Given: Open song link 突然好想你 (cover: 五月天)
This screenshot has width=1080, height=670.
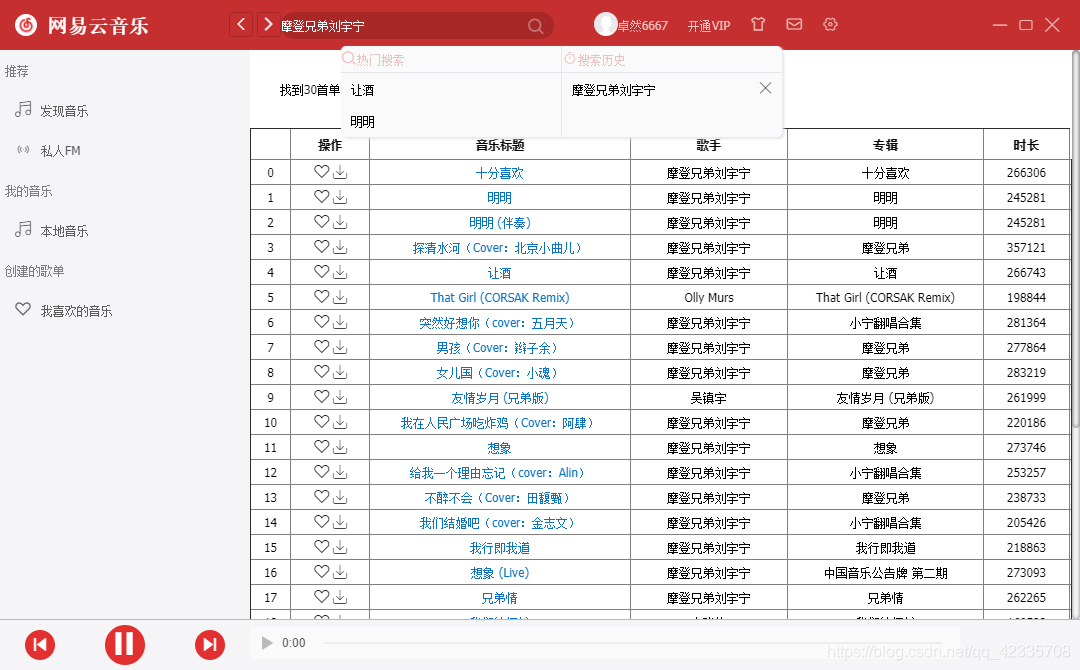Looking at the screenshot, I should point(499,323).
